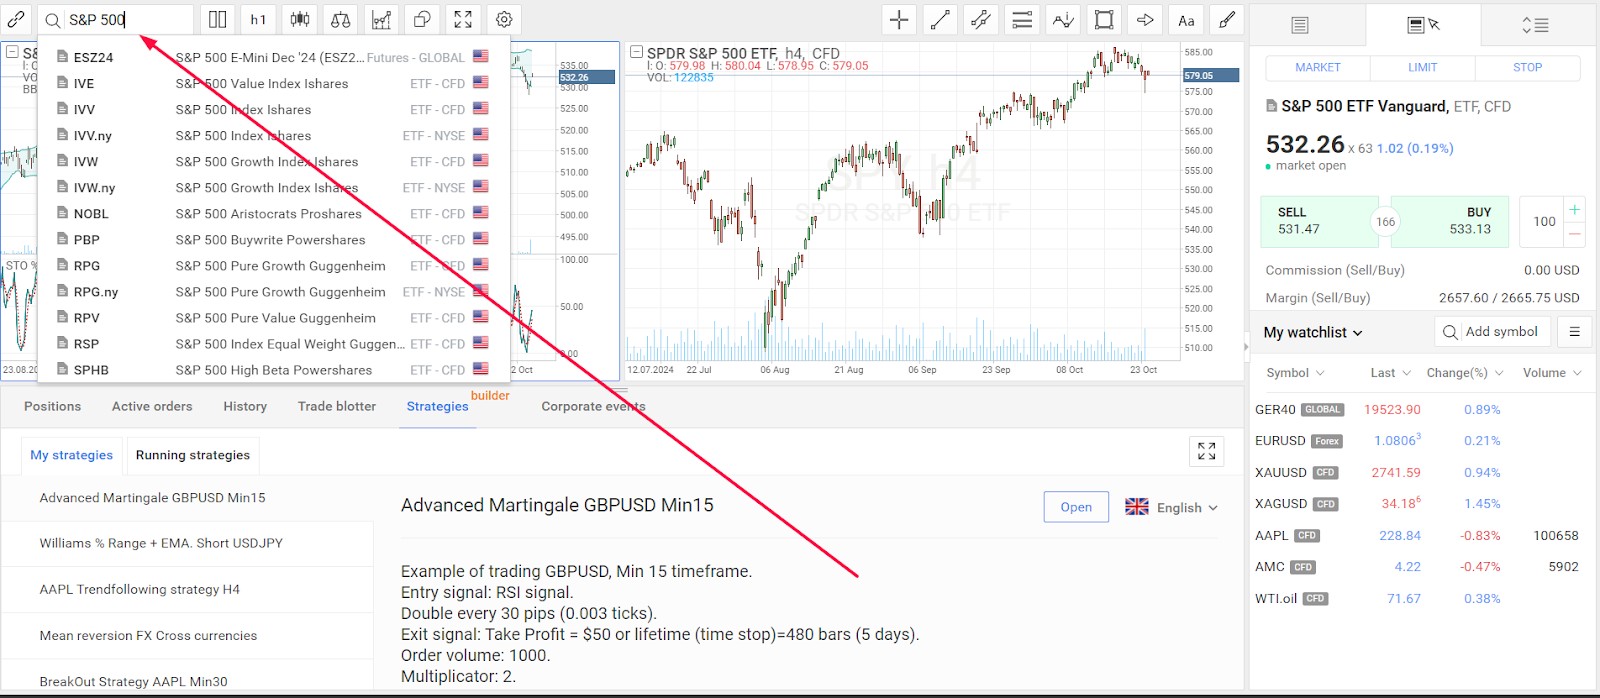Click the Open strategy button

tap(1076, 507)
